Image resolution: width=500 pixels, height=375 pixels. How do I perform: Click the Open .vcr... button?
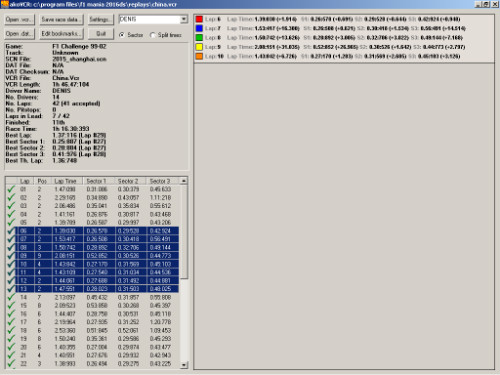coord(20,20)
